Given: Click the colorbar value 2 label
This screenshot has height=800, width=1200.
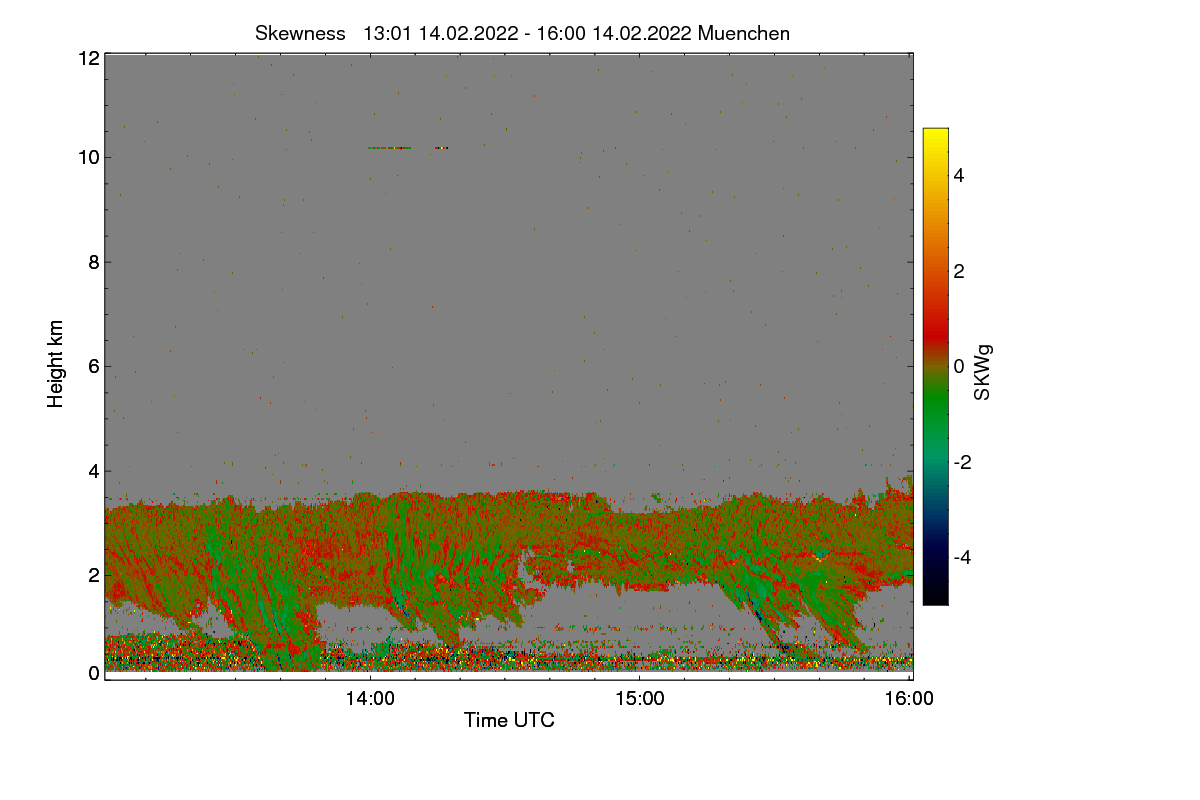Looking at the screenshot, I should pos(959,271).
